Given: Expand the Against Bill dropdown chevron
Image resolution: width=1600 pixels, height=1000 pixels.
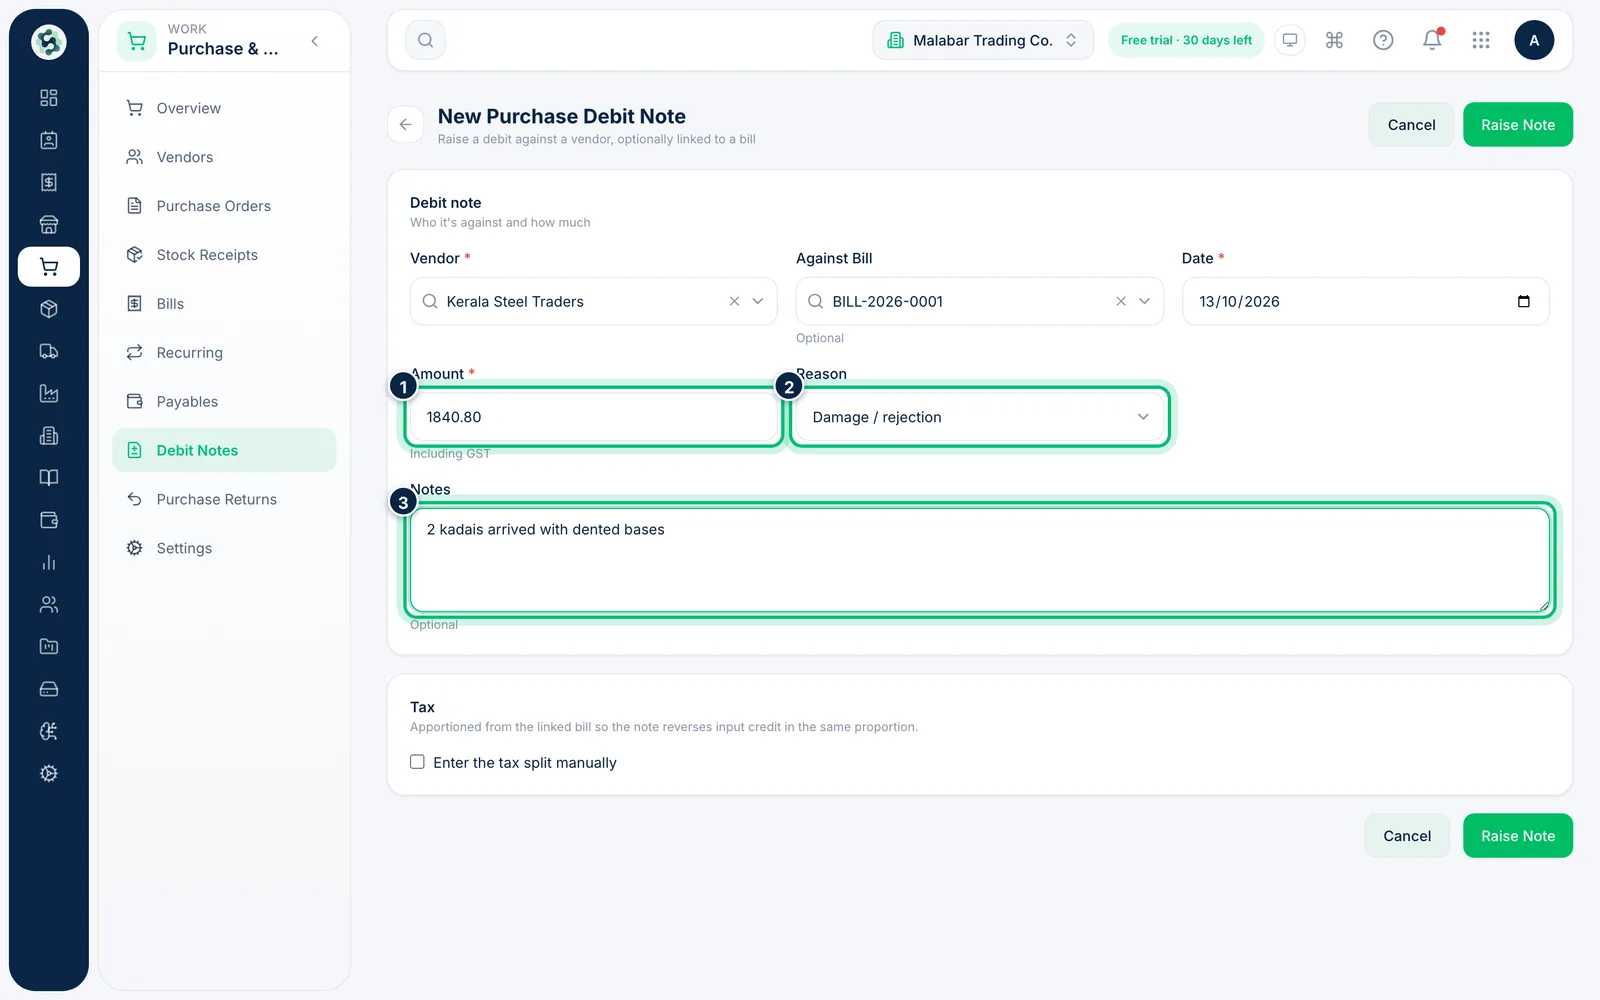Looking at the screenshot, I should [x=1145, y=301].
